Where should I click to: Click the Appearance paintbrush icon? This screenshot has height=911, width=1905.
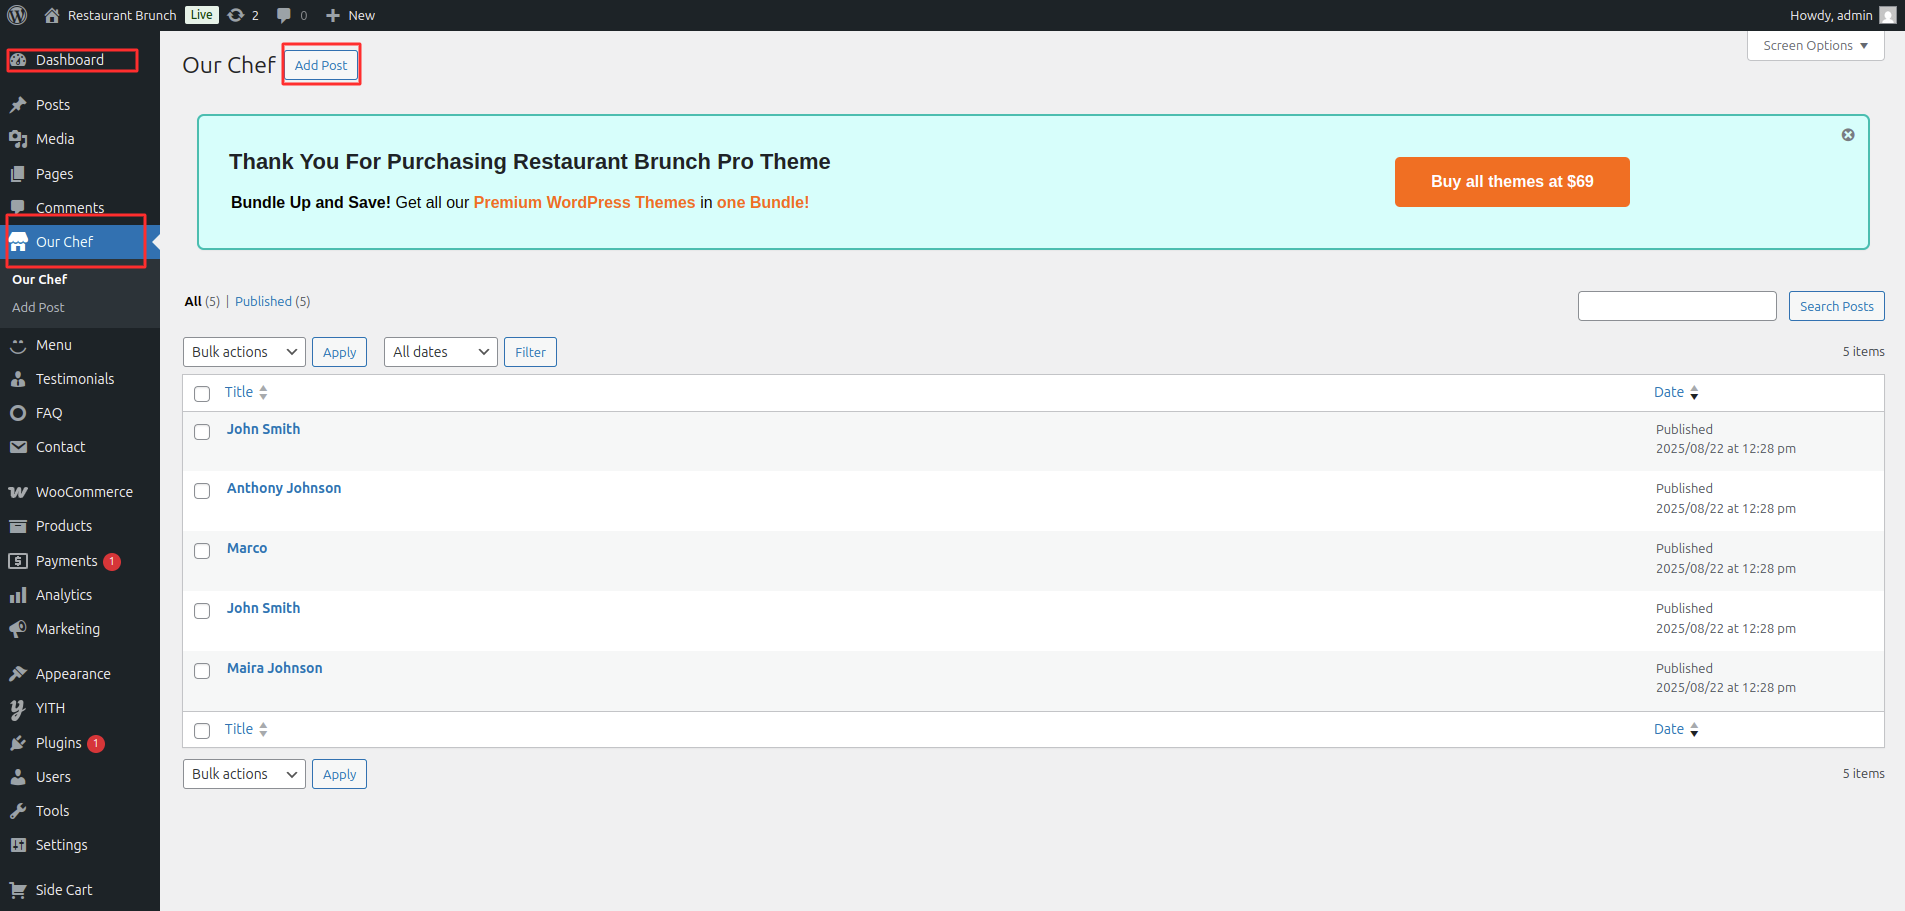pyautogui.click(x=18, y=674)
